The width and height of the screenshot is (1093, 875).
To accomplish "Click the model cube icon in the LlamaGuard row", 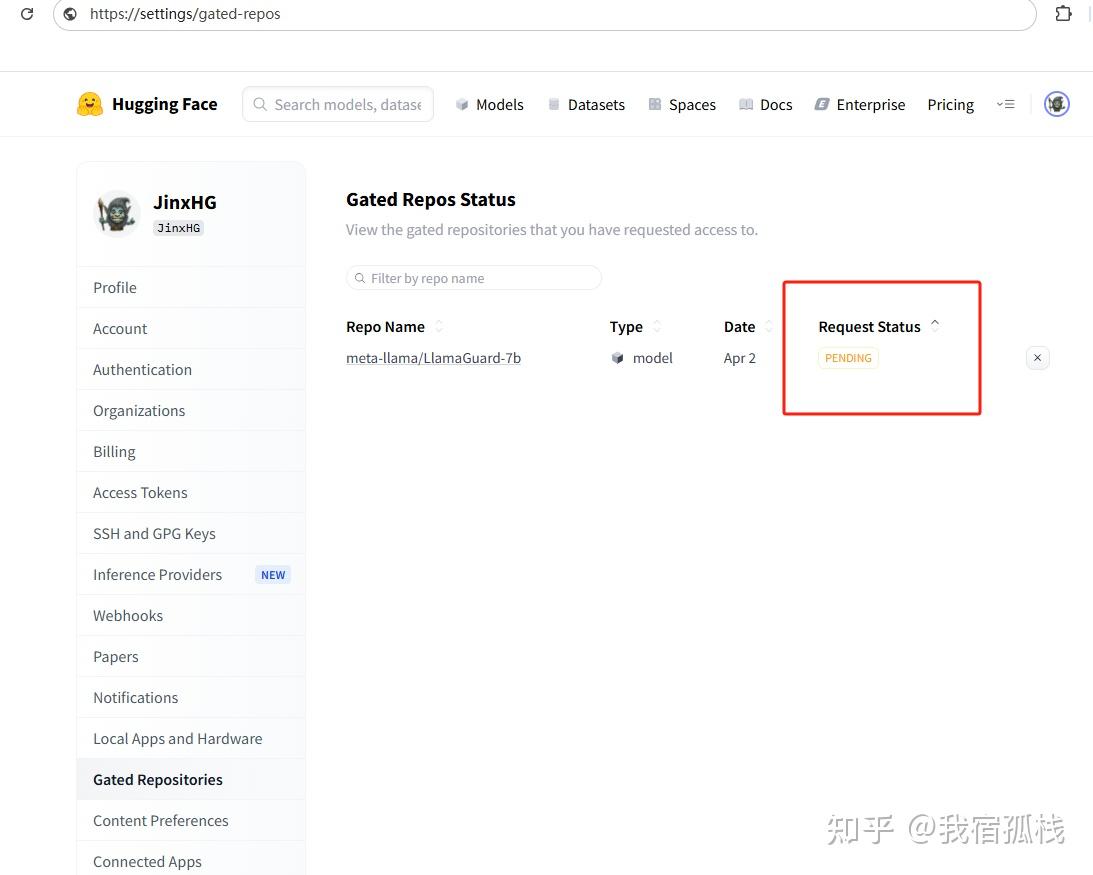I will click(x=617, y=358).
